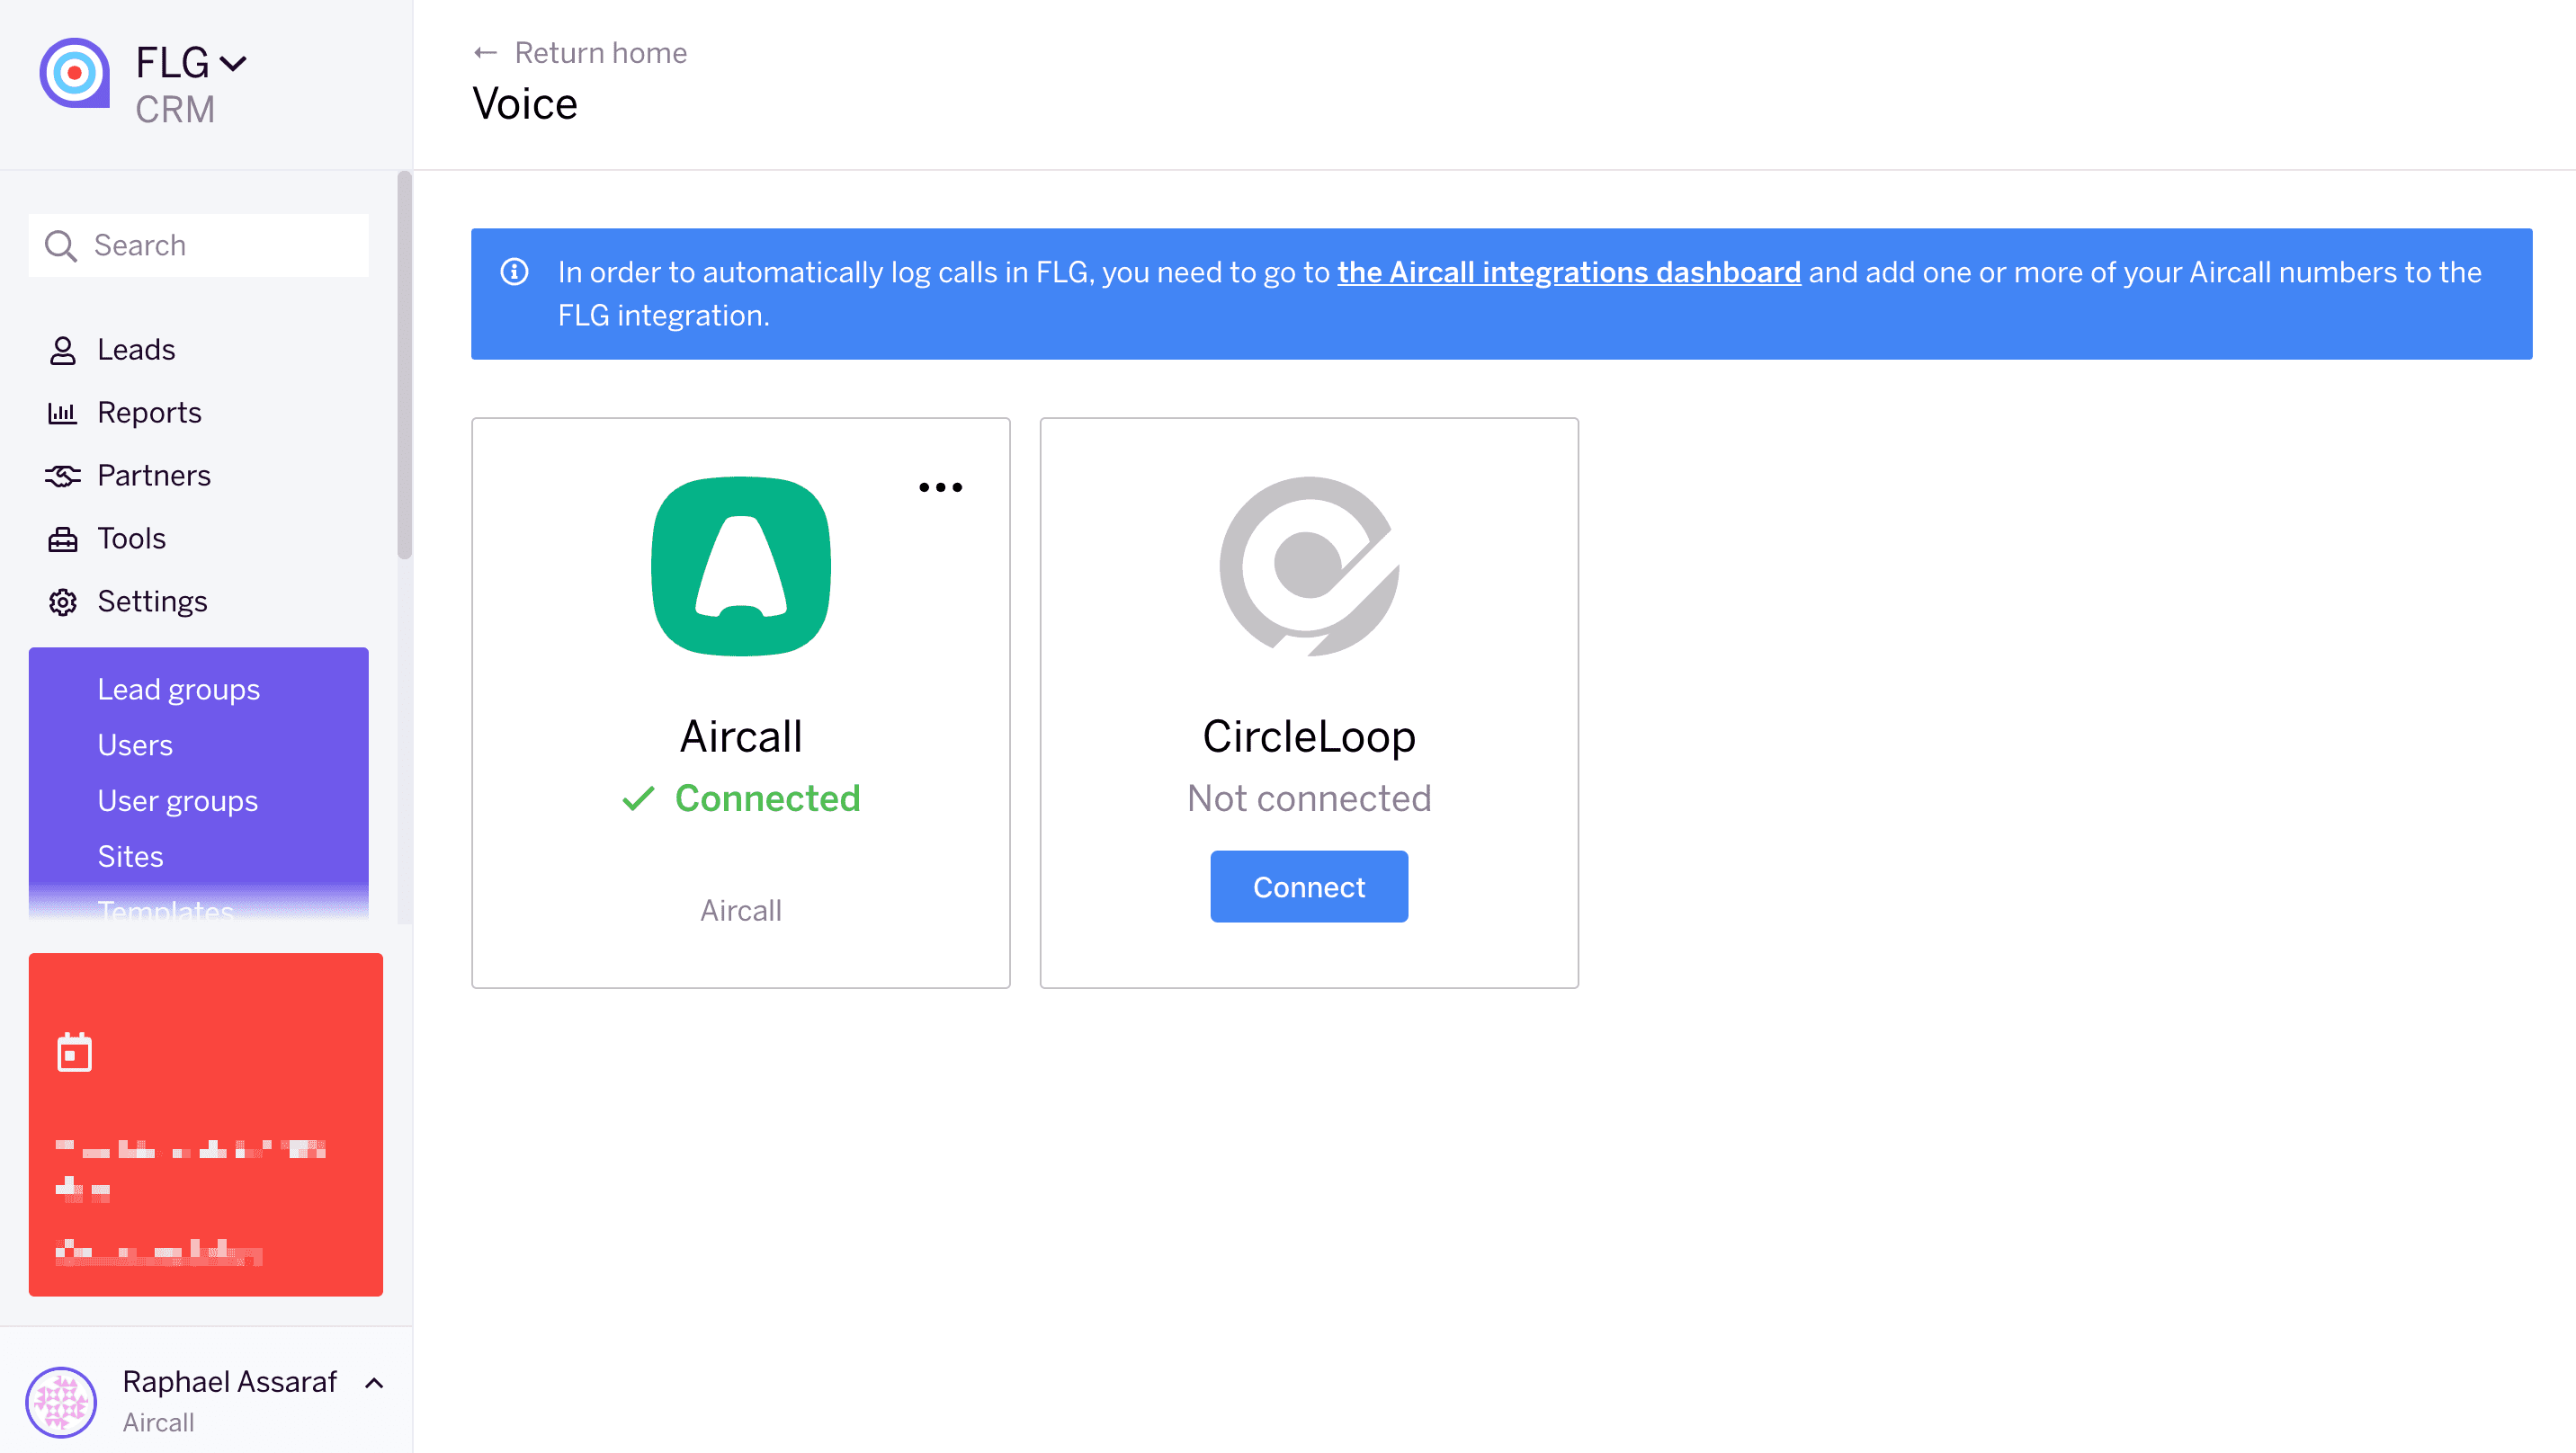Click the Partners handshake icon
This screenshot has width=2576, height=1453.
click(62, 476)
